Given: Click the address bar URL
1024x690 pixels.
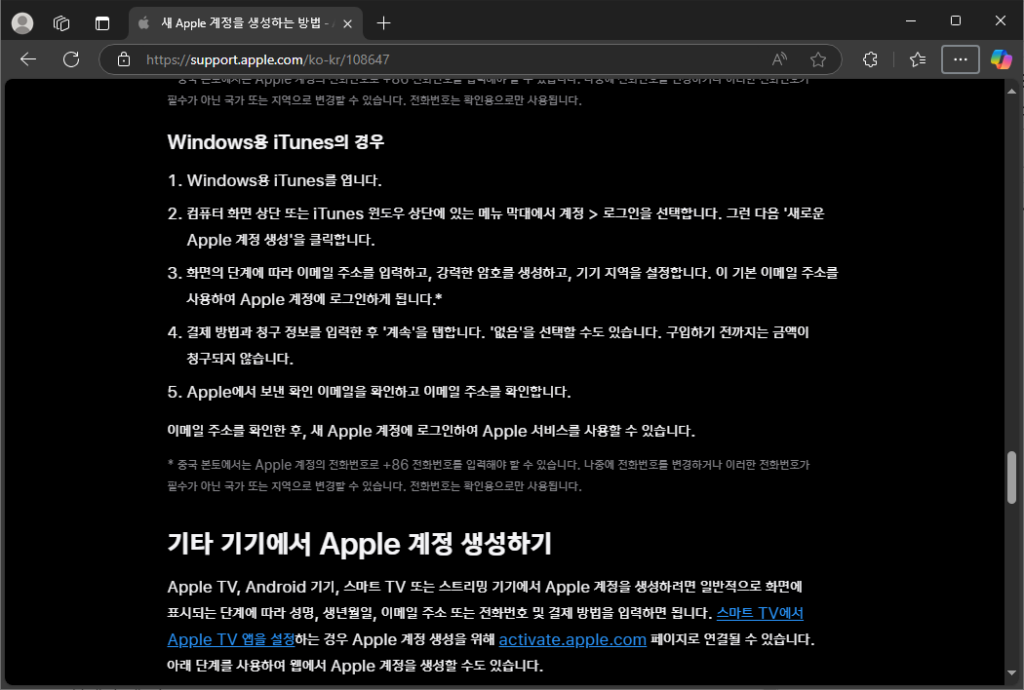Looking at the screenshot, I should tap(268, 59).
